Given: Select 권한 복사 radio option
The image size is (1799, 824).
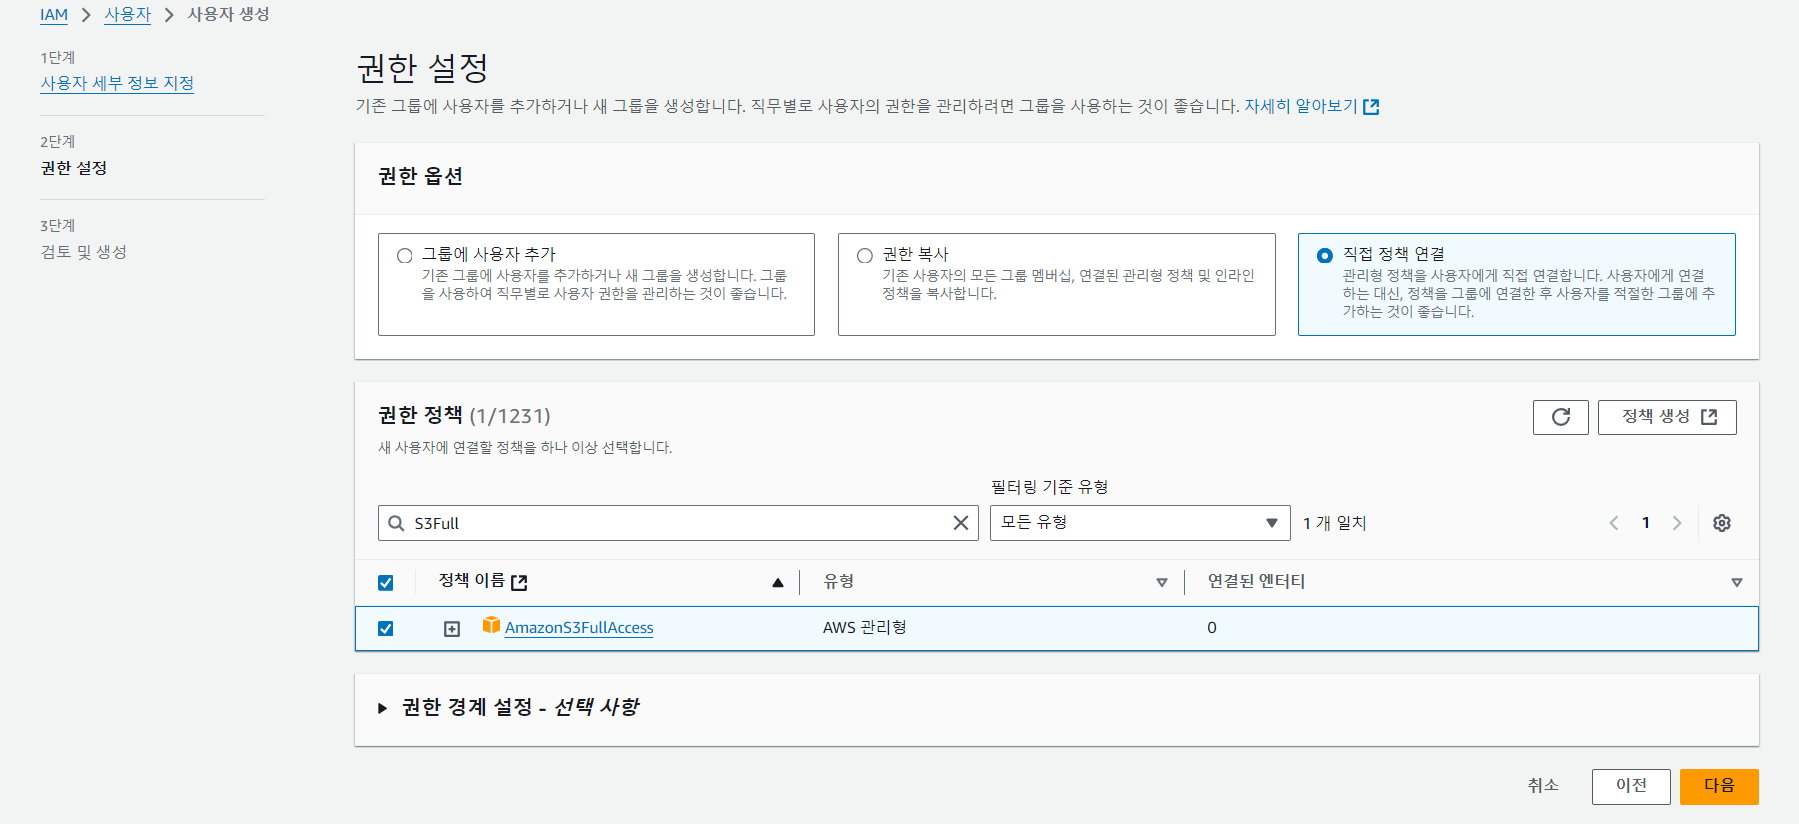Looking at the screenshot, I should [x=865, y=256].
